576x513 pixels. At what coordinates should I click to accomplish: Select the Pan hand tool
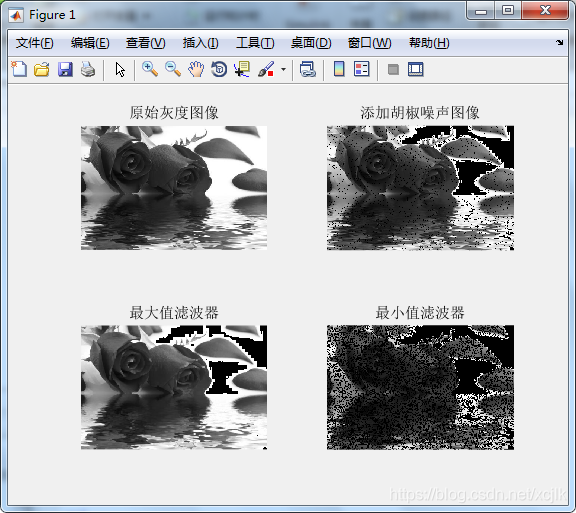pos(196,69)
